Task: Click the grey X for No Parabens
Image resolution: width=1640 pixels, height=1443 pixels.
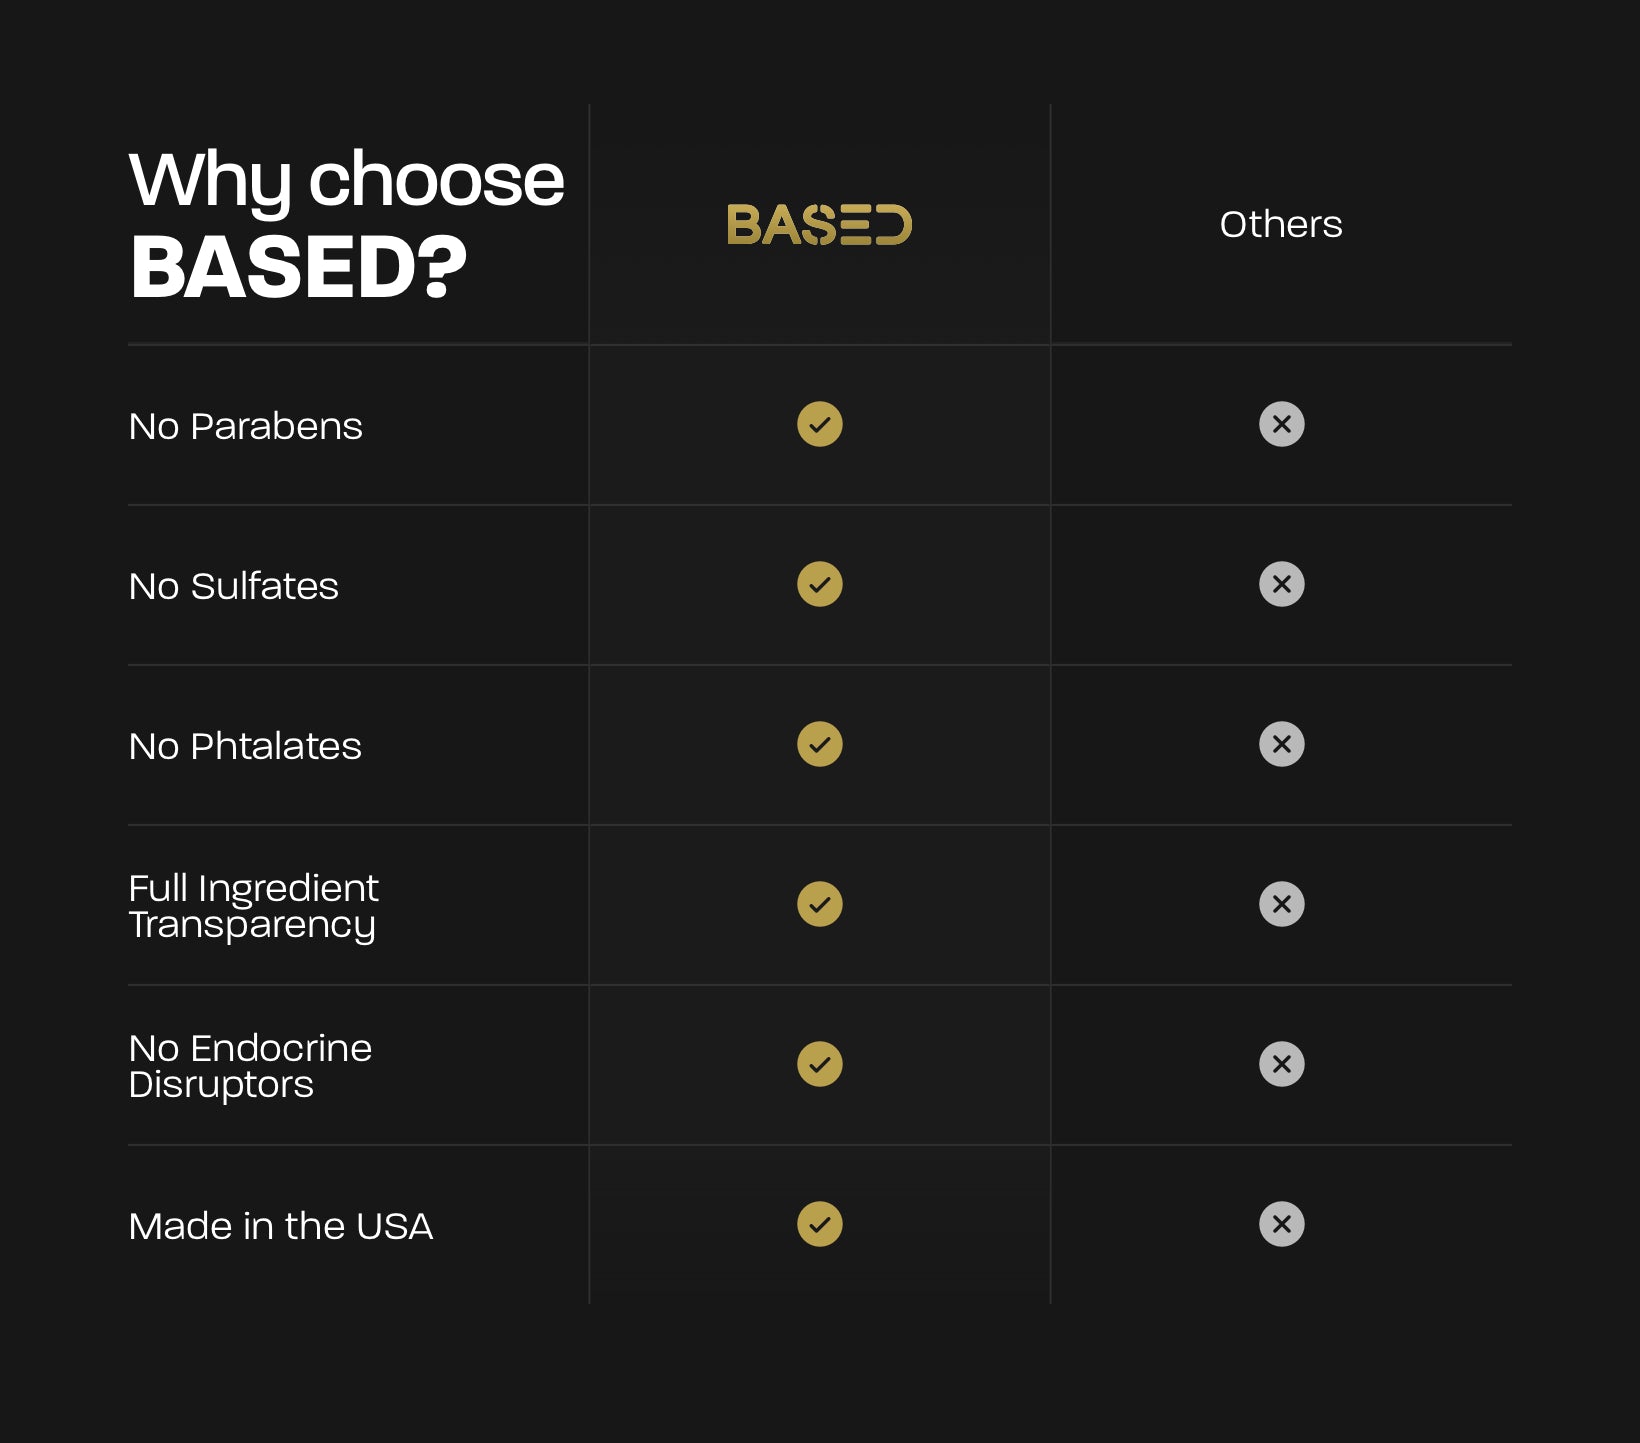Action: click(1282, 424)
